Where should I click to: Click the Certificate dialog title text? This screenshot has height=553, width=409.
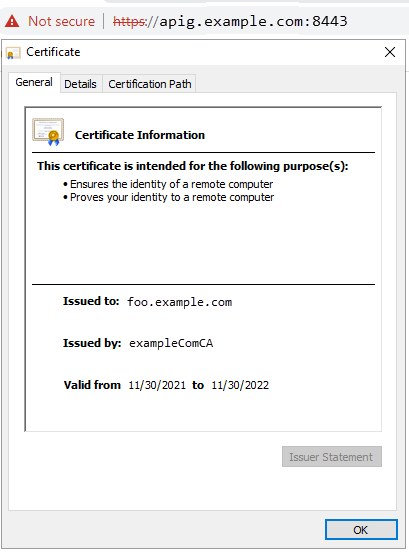click(x=53, y=52)
